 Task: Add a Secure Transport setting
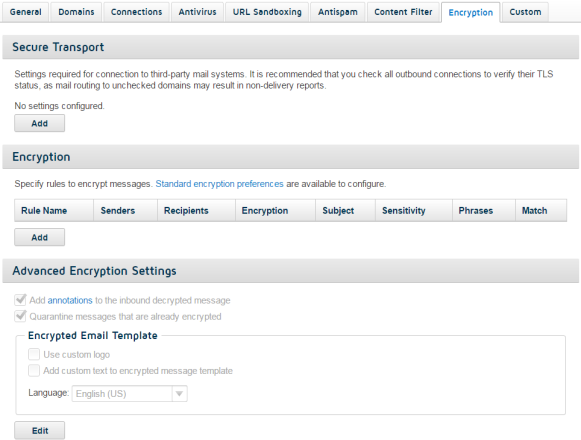pyautogui.click(x=40, y=123)
